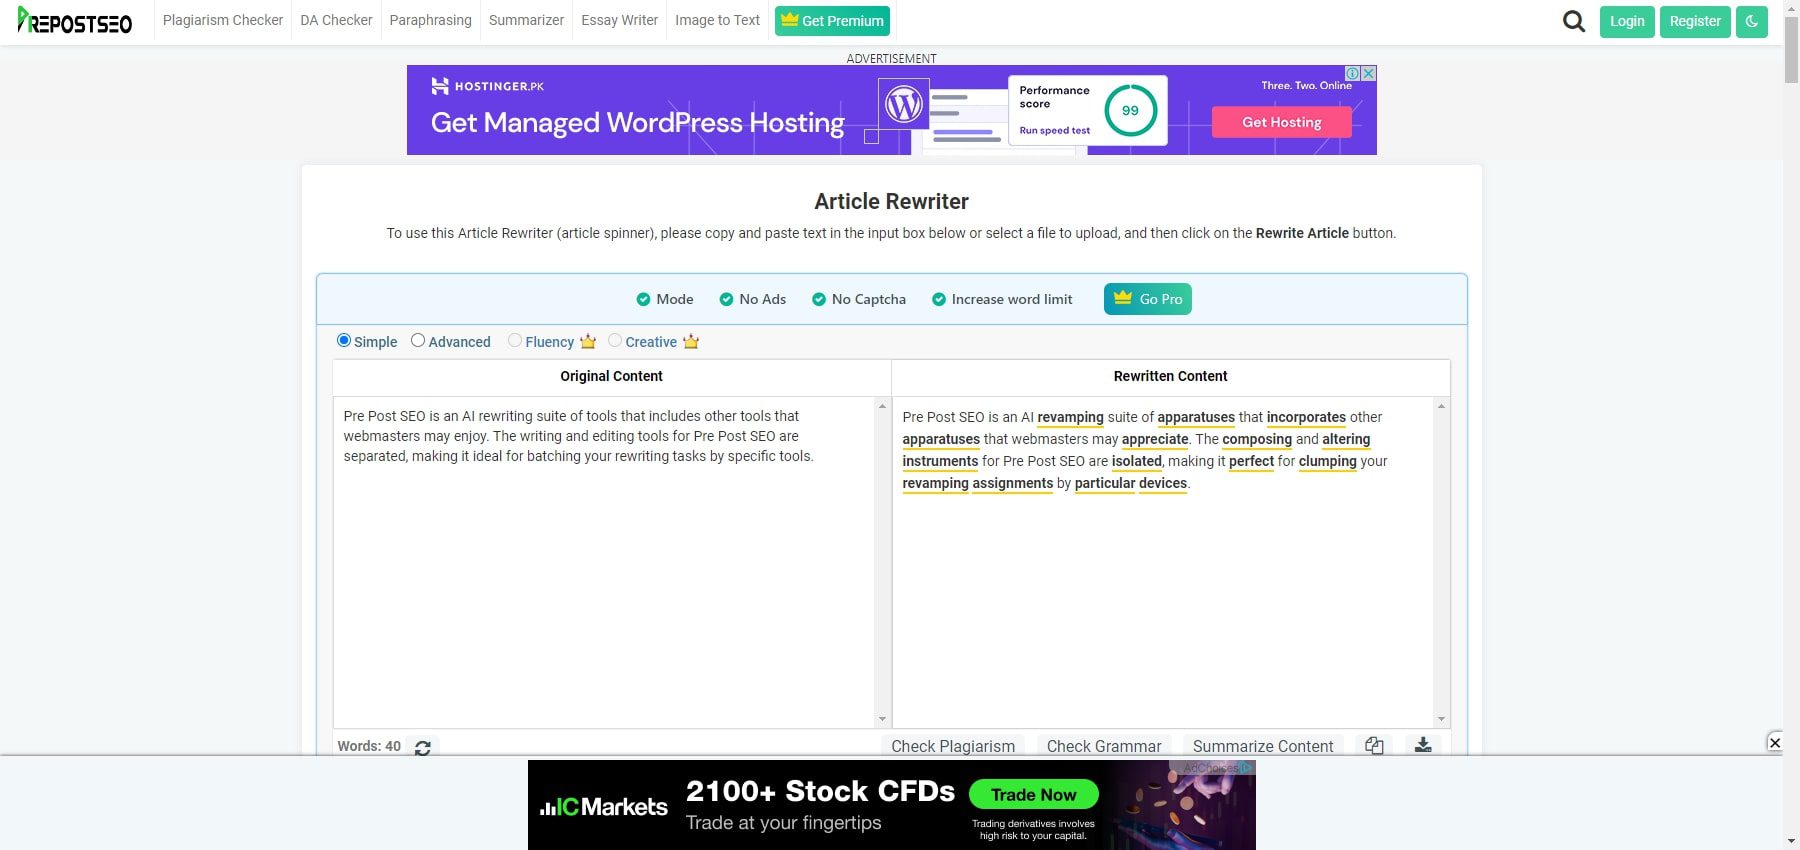Image resolution: width=1800 pixels, height=850 pixels.
Task: Click the Fluency crown icon
Action: coord(588,341)
